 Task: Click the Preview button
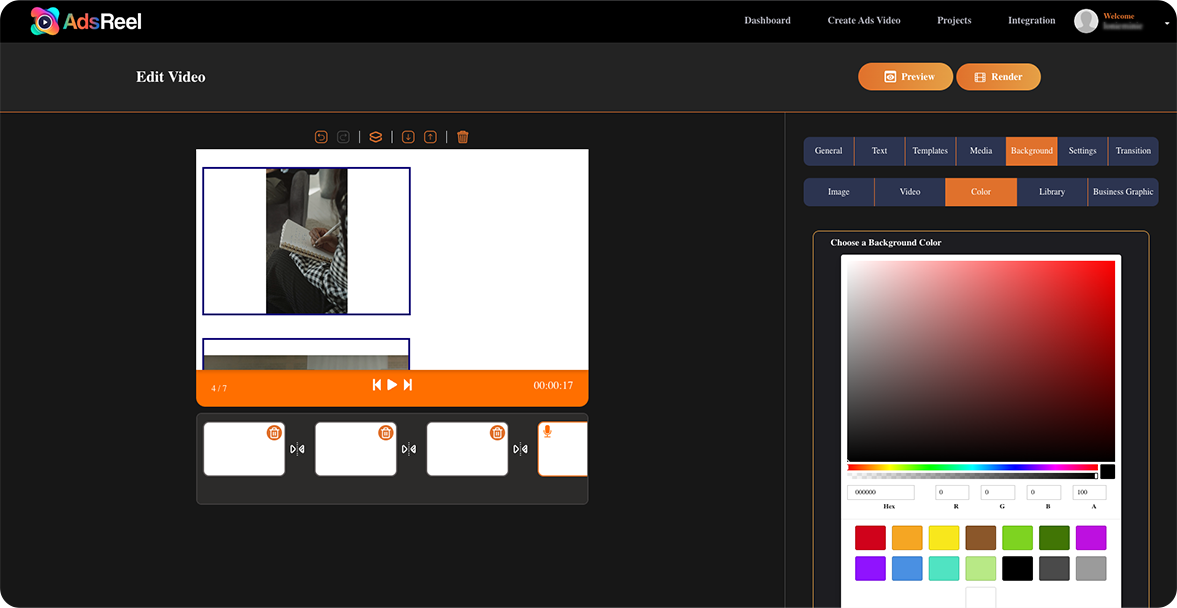pyautogui.click(x=905, y=76)
